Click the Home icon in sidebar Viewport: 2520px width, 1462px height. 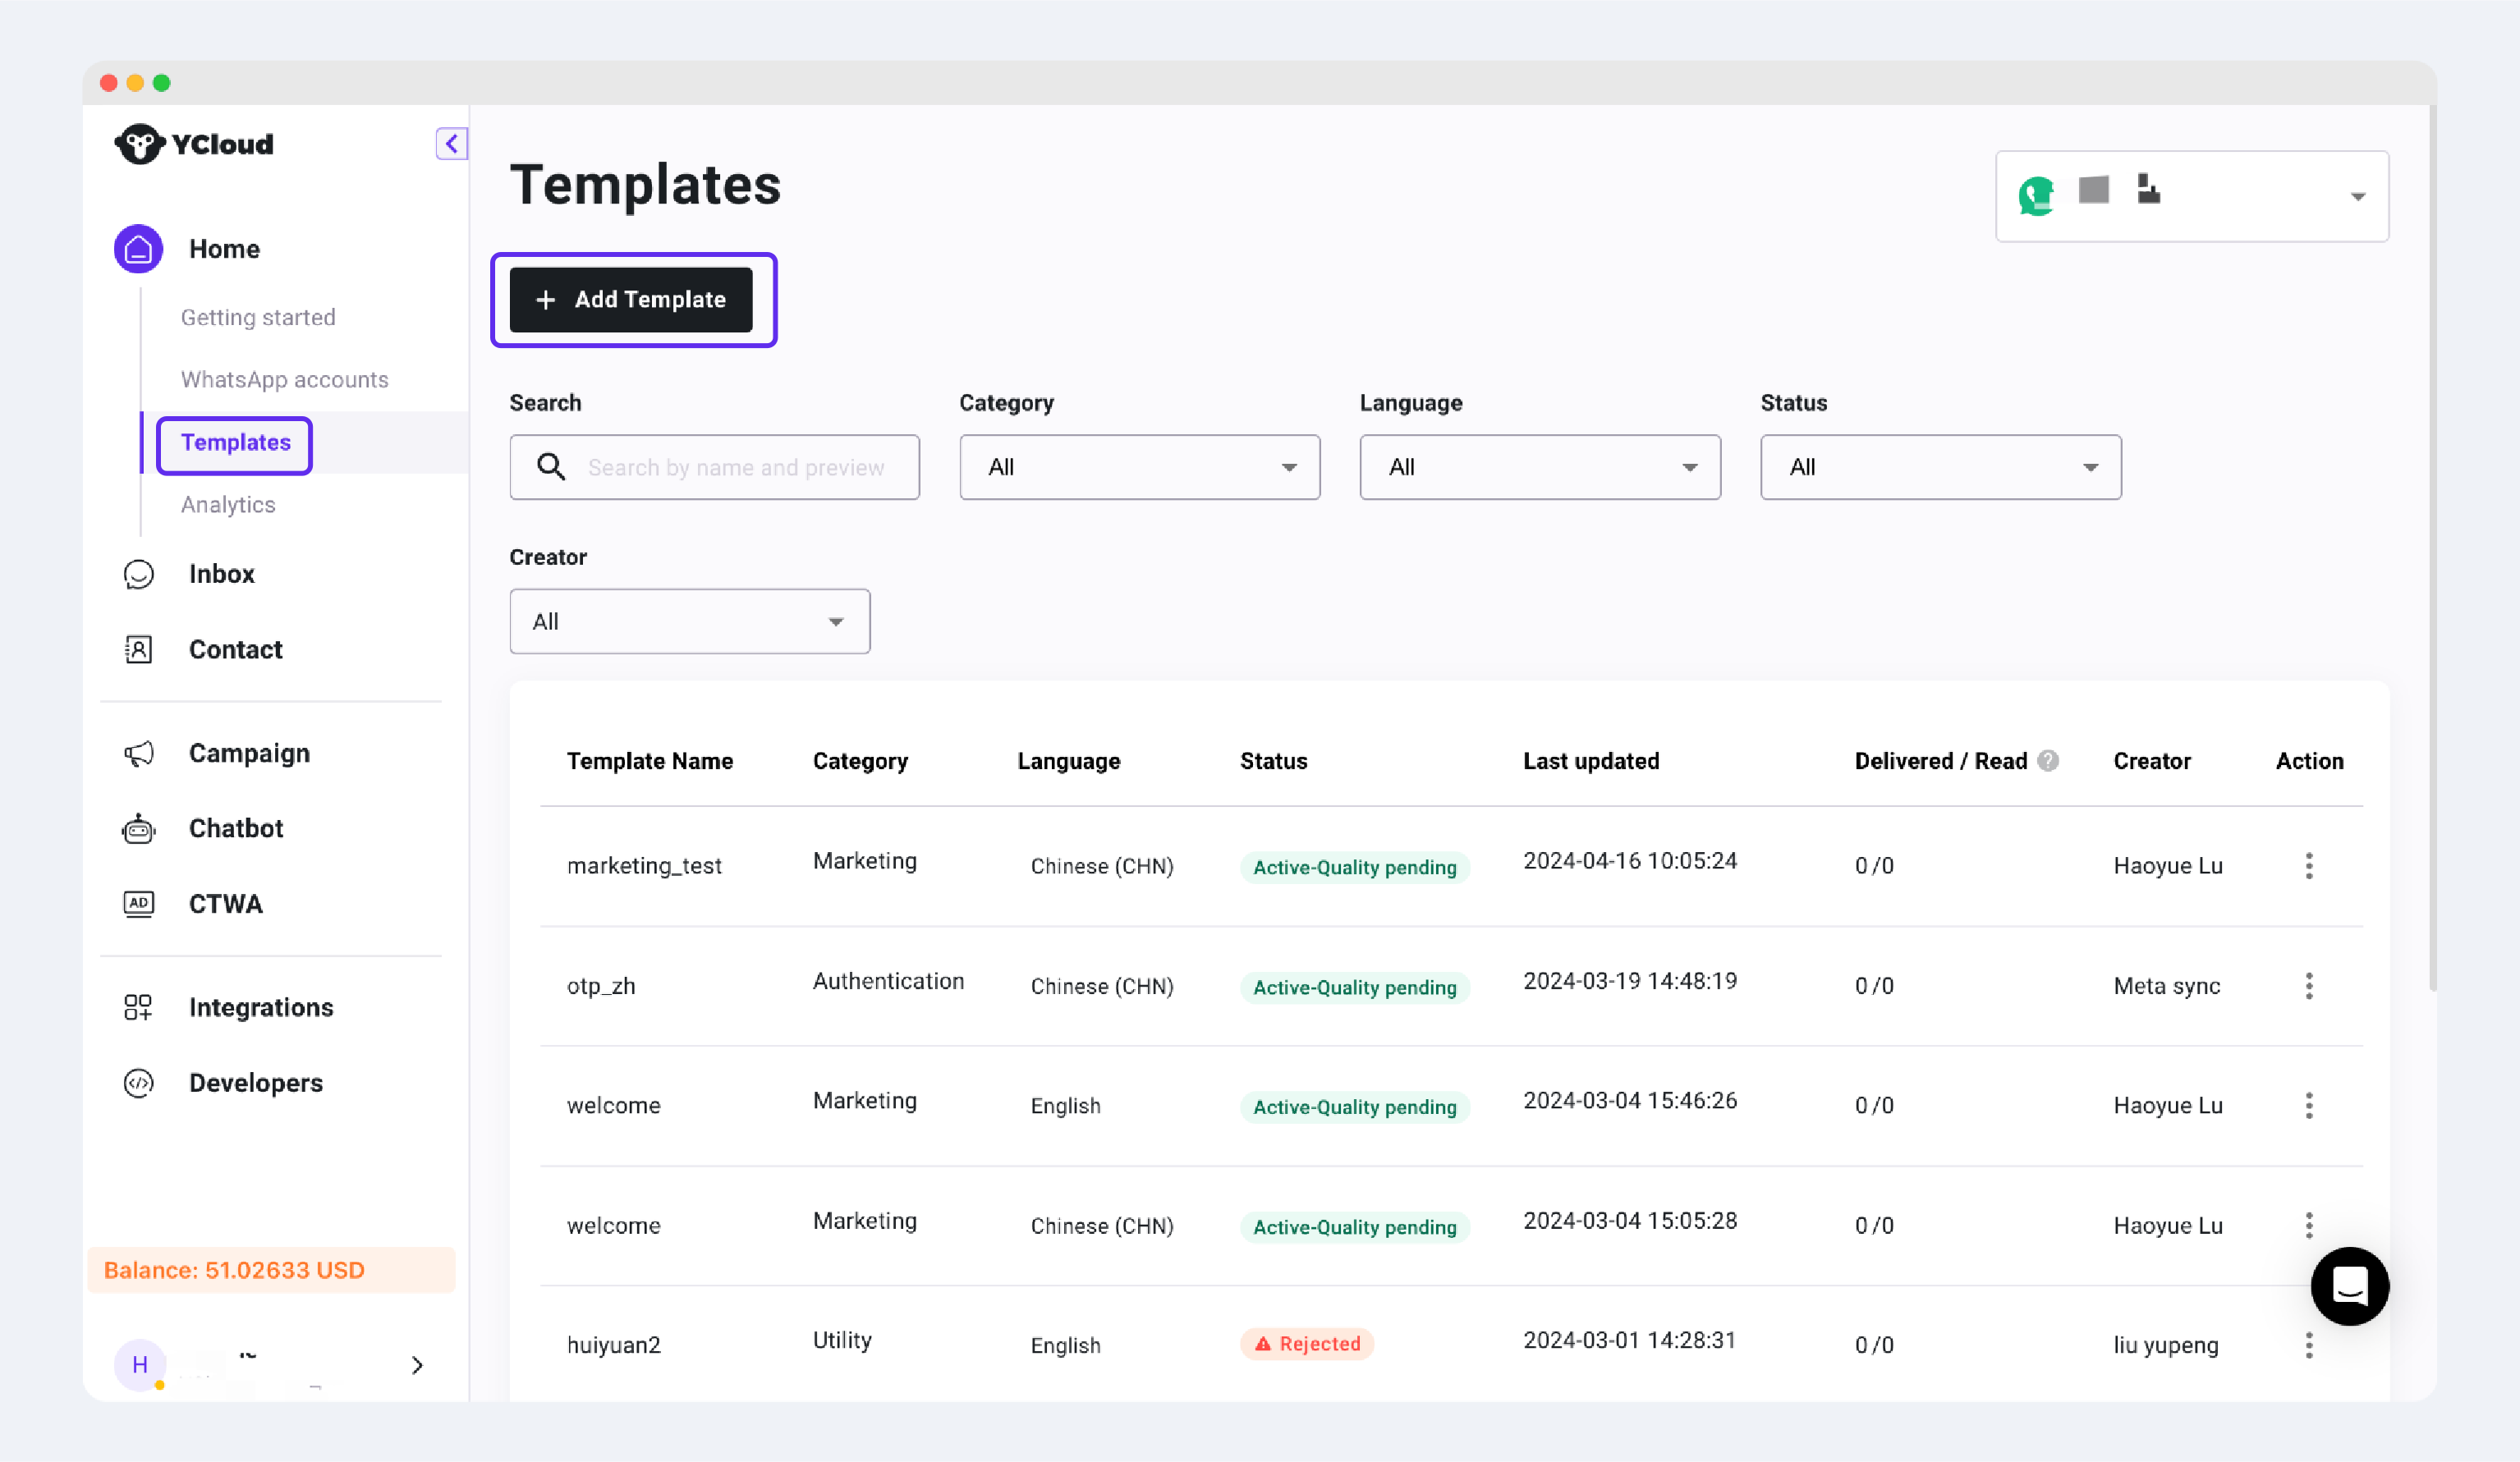[138, 249]
